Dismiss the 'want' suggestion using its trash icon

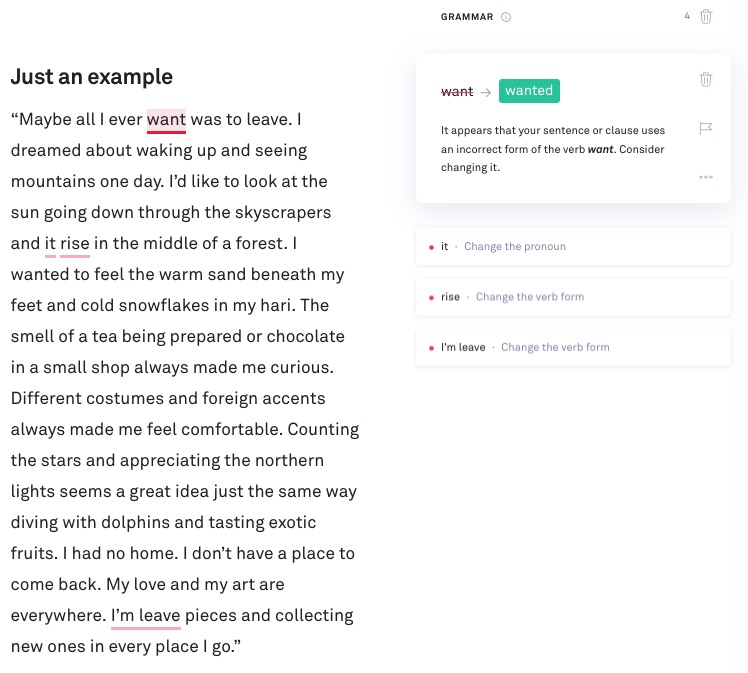click(x=706, y=79)
